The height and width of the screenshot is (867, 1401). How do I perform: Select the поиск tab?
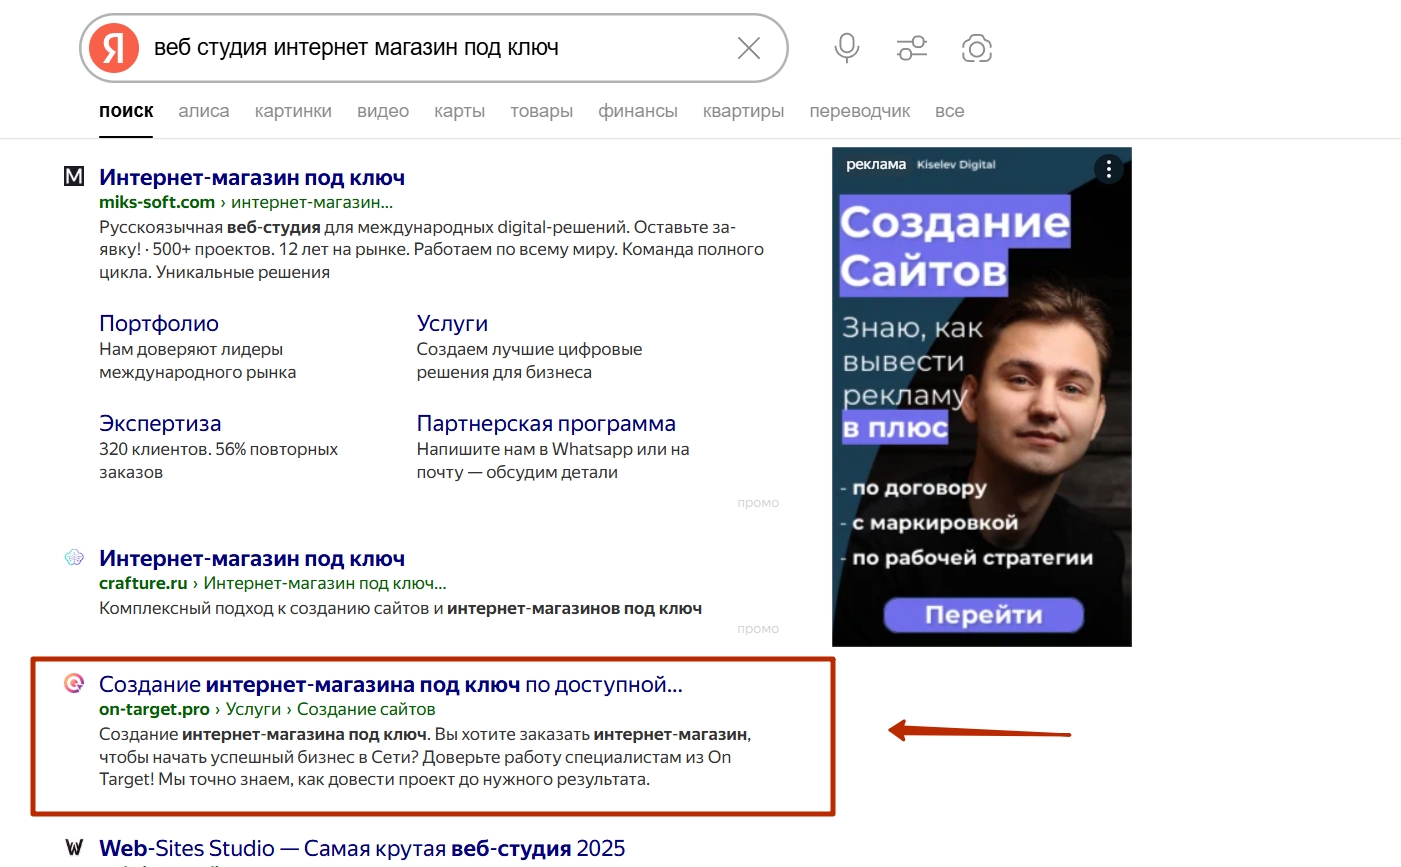click(126, 111)
